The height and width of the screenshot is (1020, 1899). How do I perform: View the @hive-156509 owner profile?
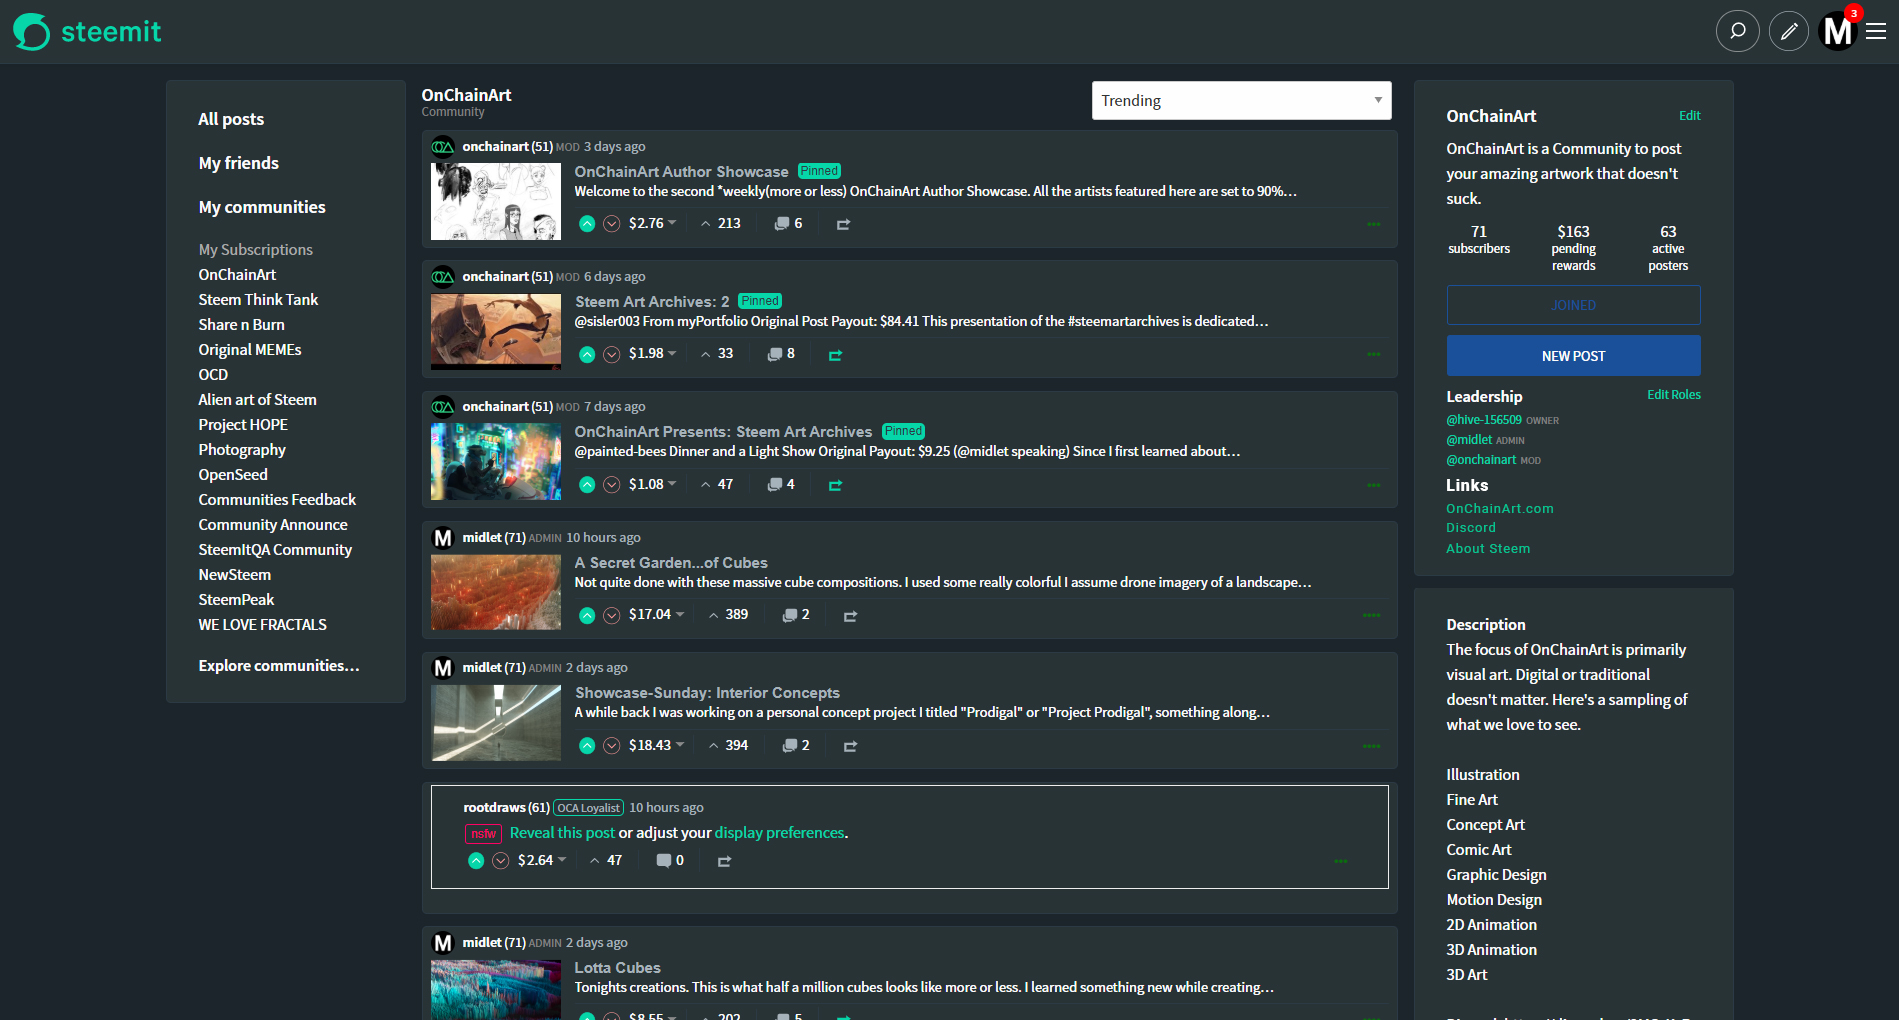point(1484,420)
